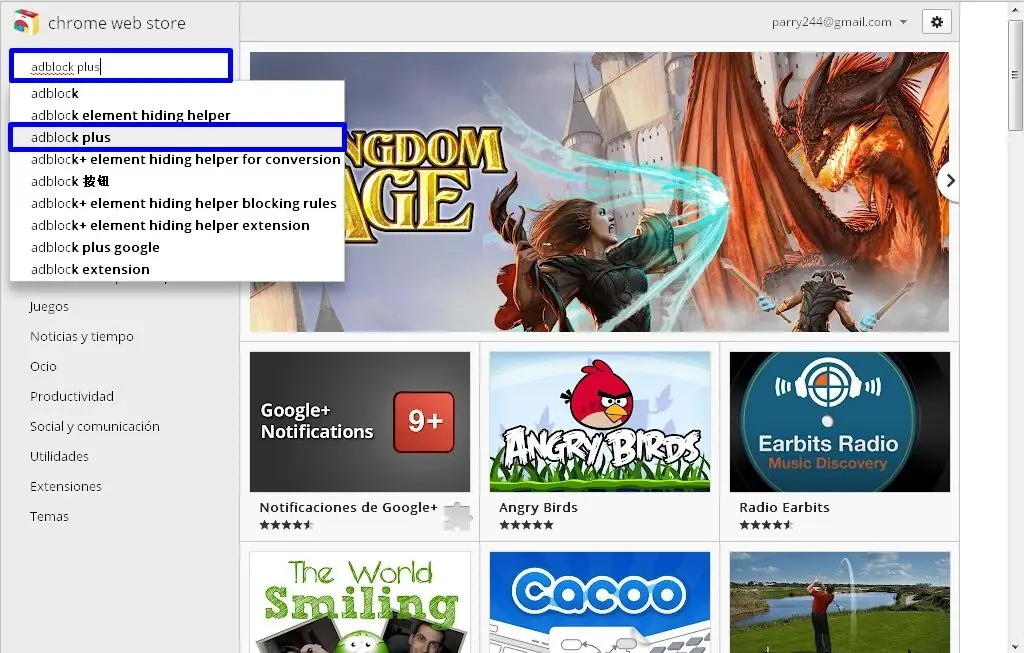The width and height of the screenshot is (1024, 653).
Task: Advance the banner with next arrow
Action: [950, 181]
